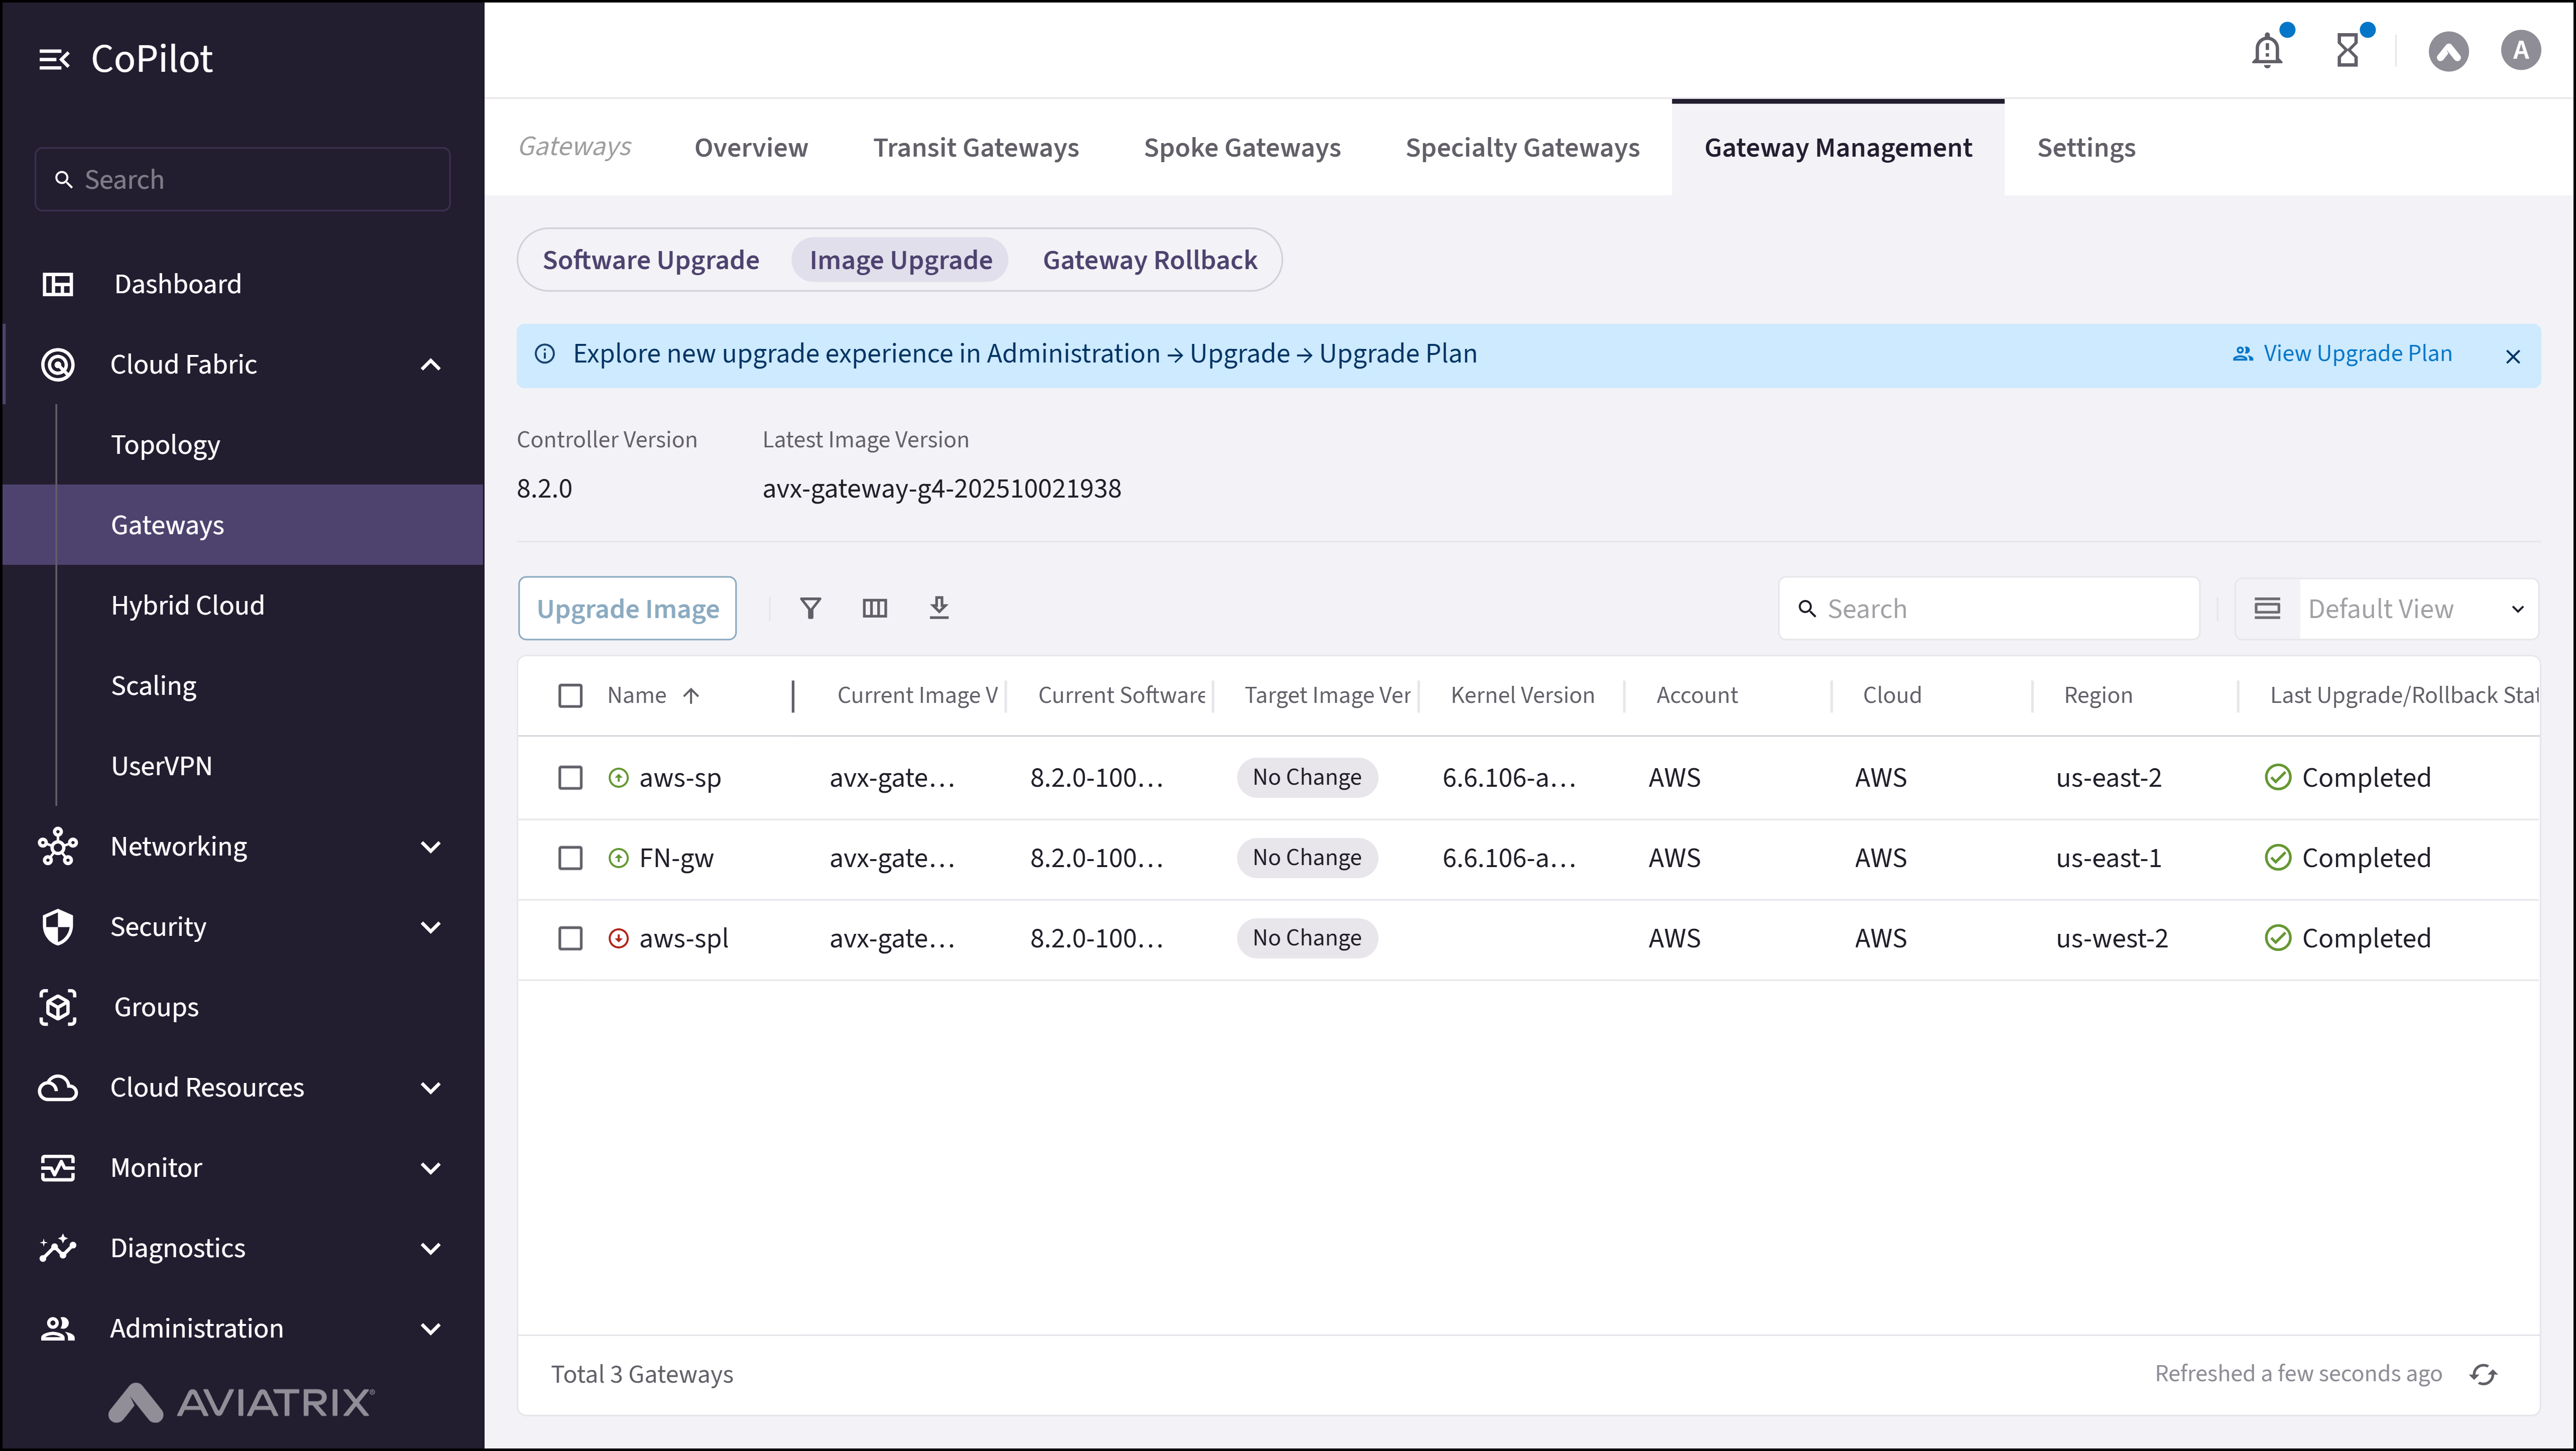
Task: Open the filter options for the gateway table
Action: coord(810,608)
